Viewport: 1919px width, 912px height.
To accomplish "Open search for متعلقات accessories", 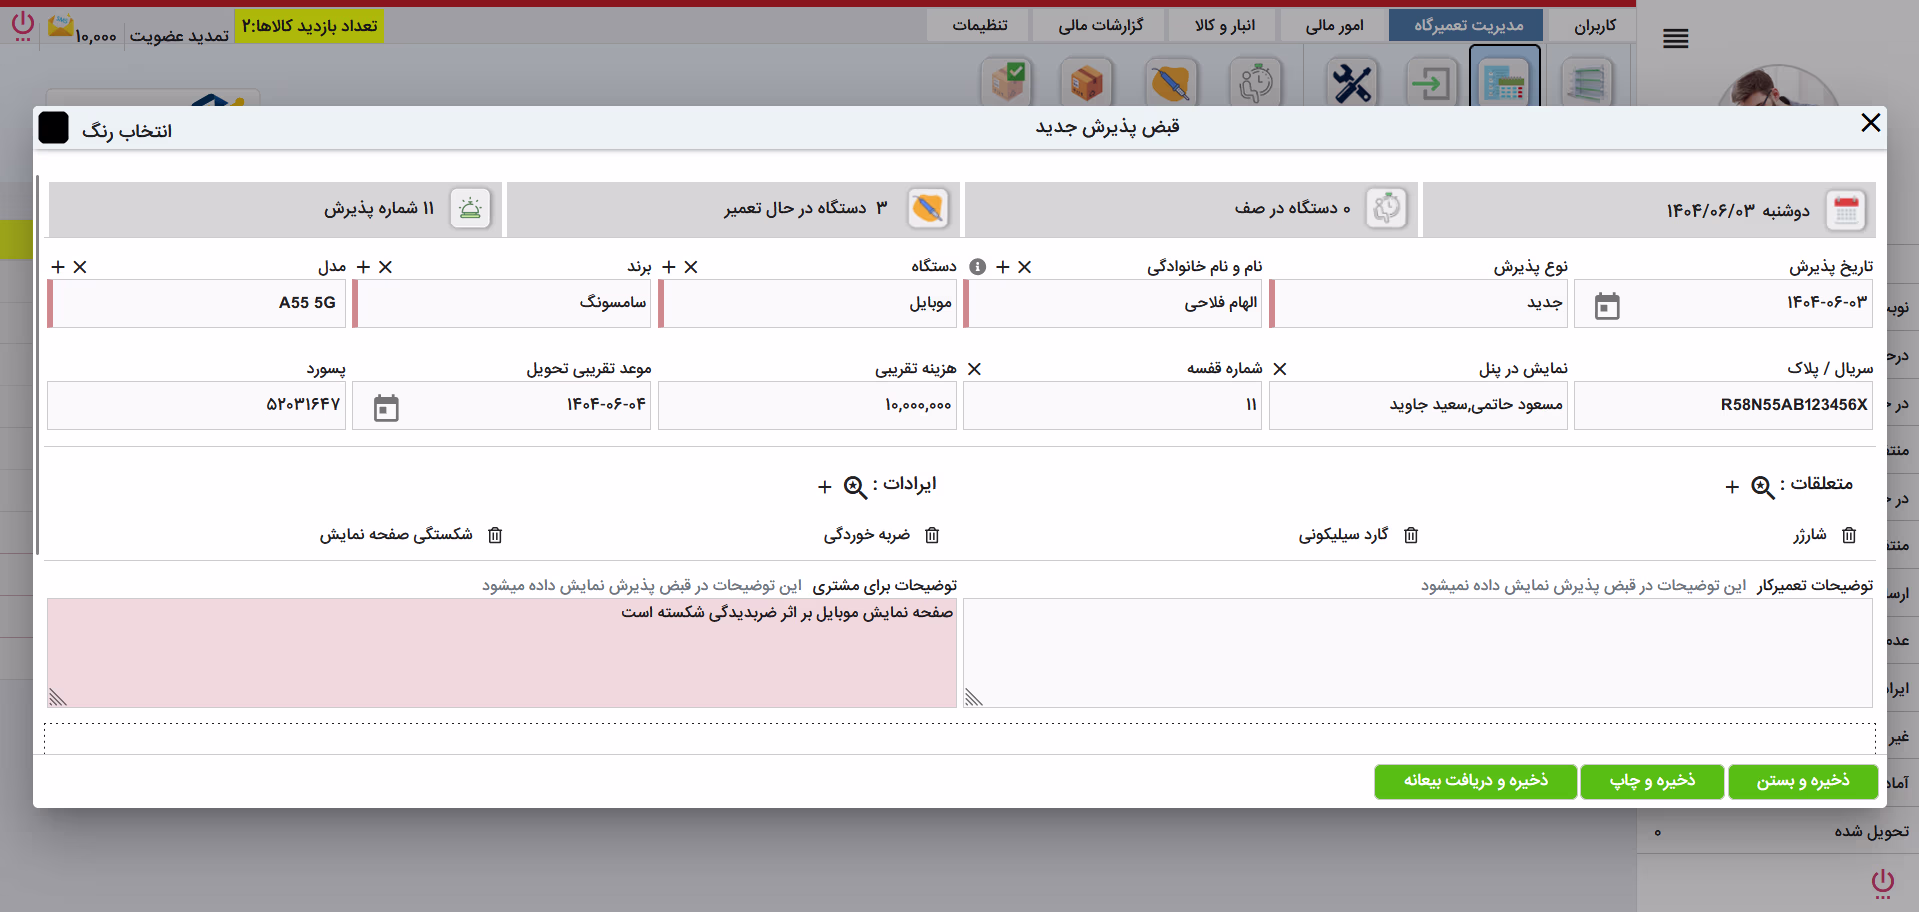I will pos(1763,487).
